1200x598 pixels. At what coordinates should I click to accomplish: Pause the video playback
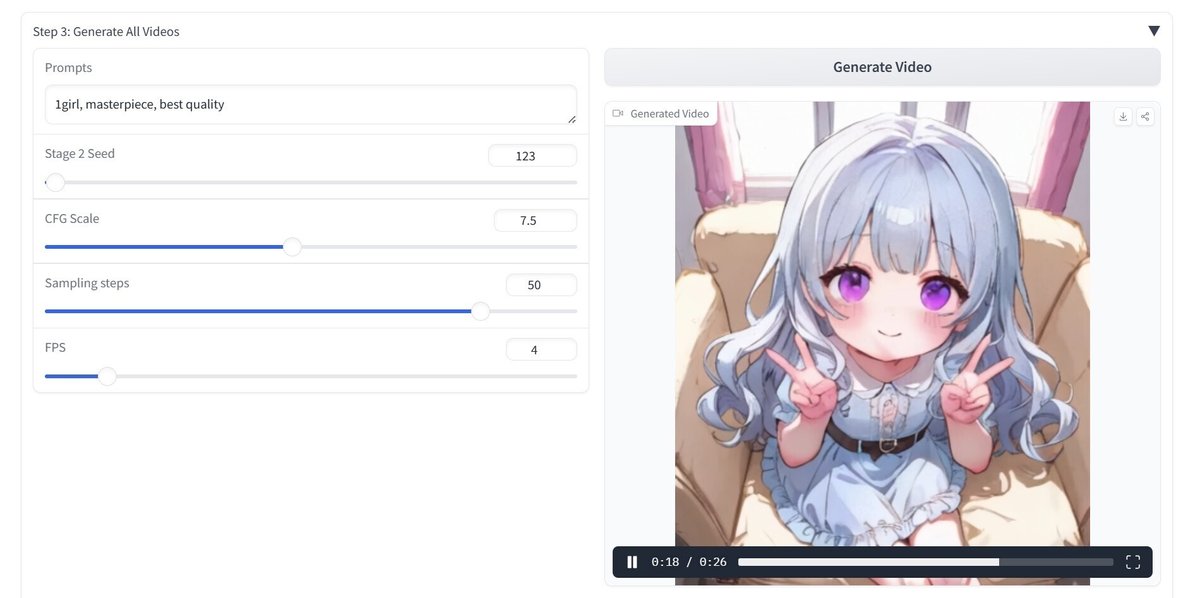click(632, 562)
